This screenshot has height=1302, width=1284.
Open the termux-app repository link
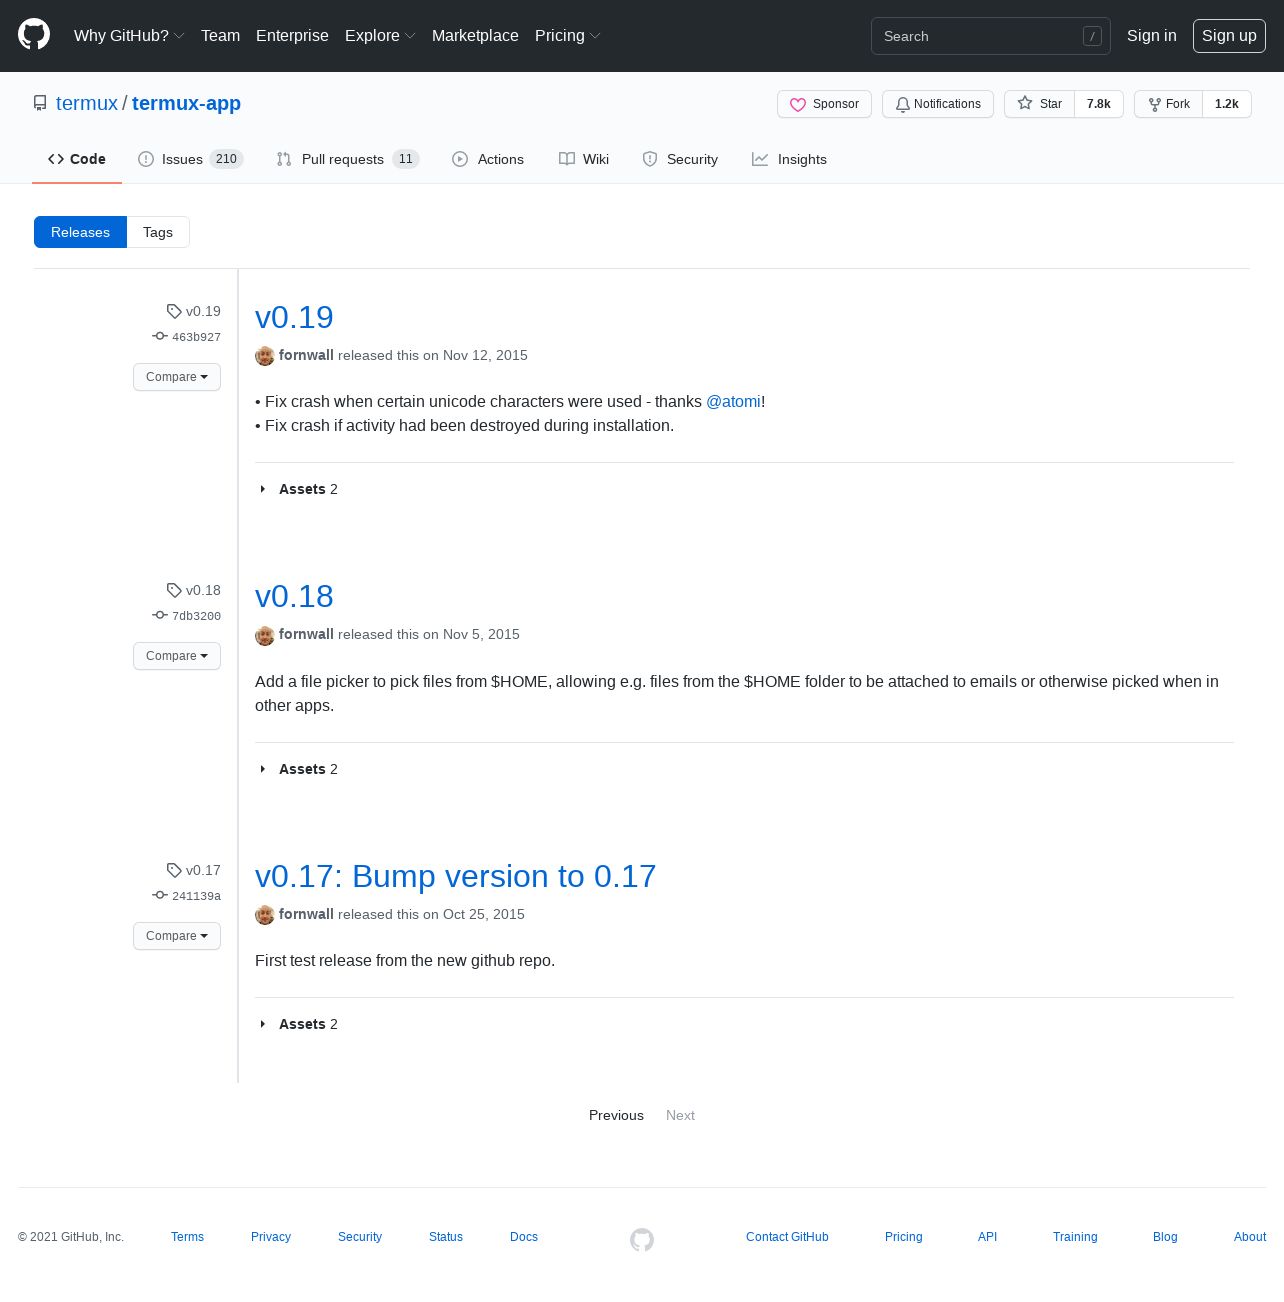click(186, 103)
